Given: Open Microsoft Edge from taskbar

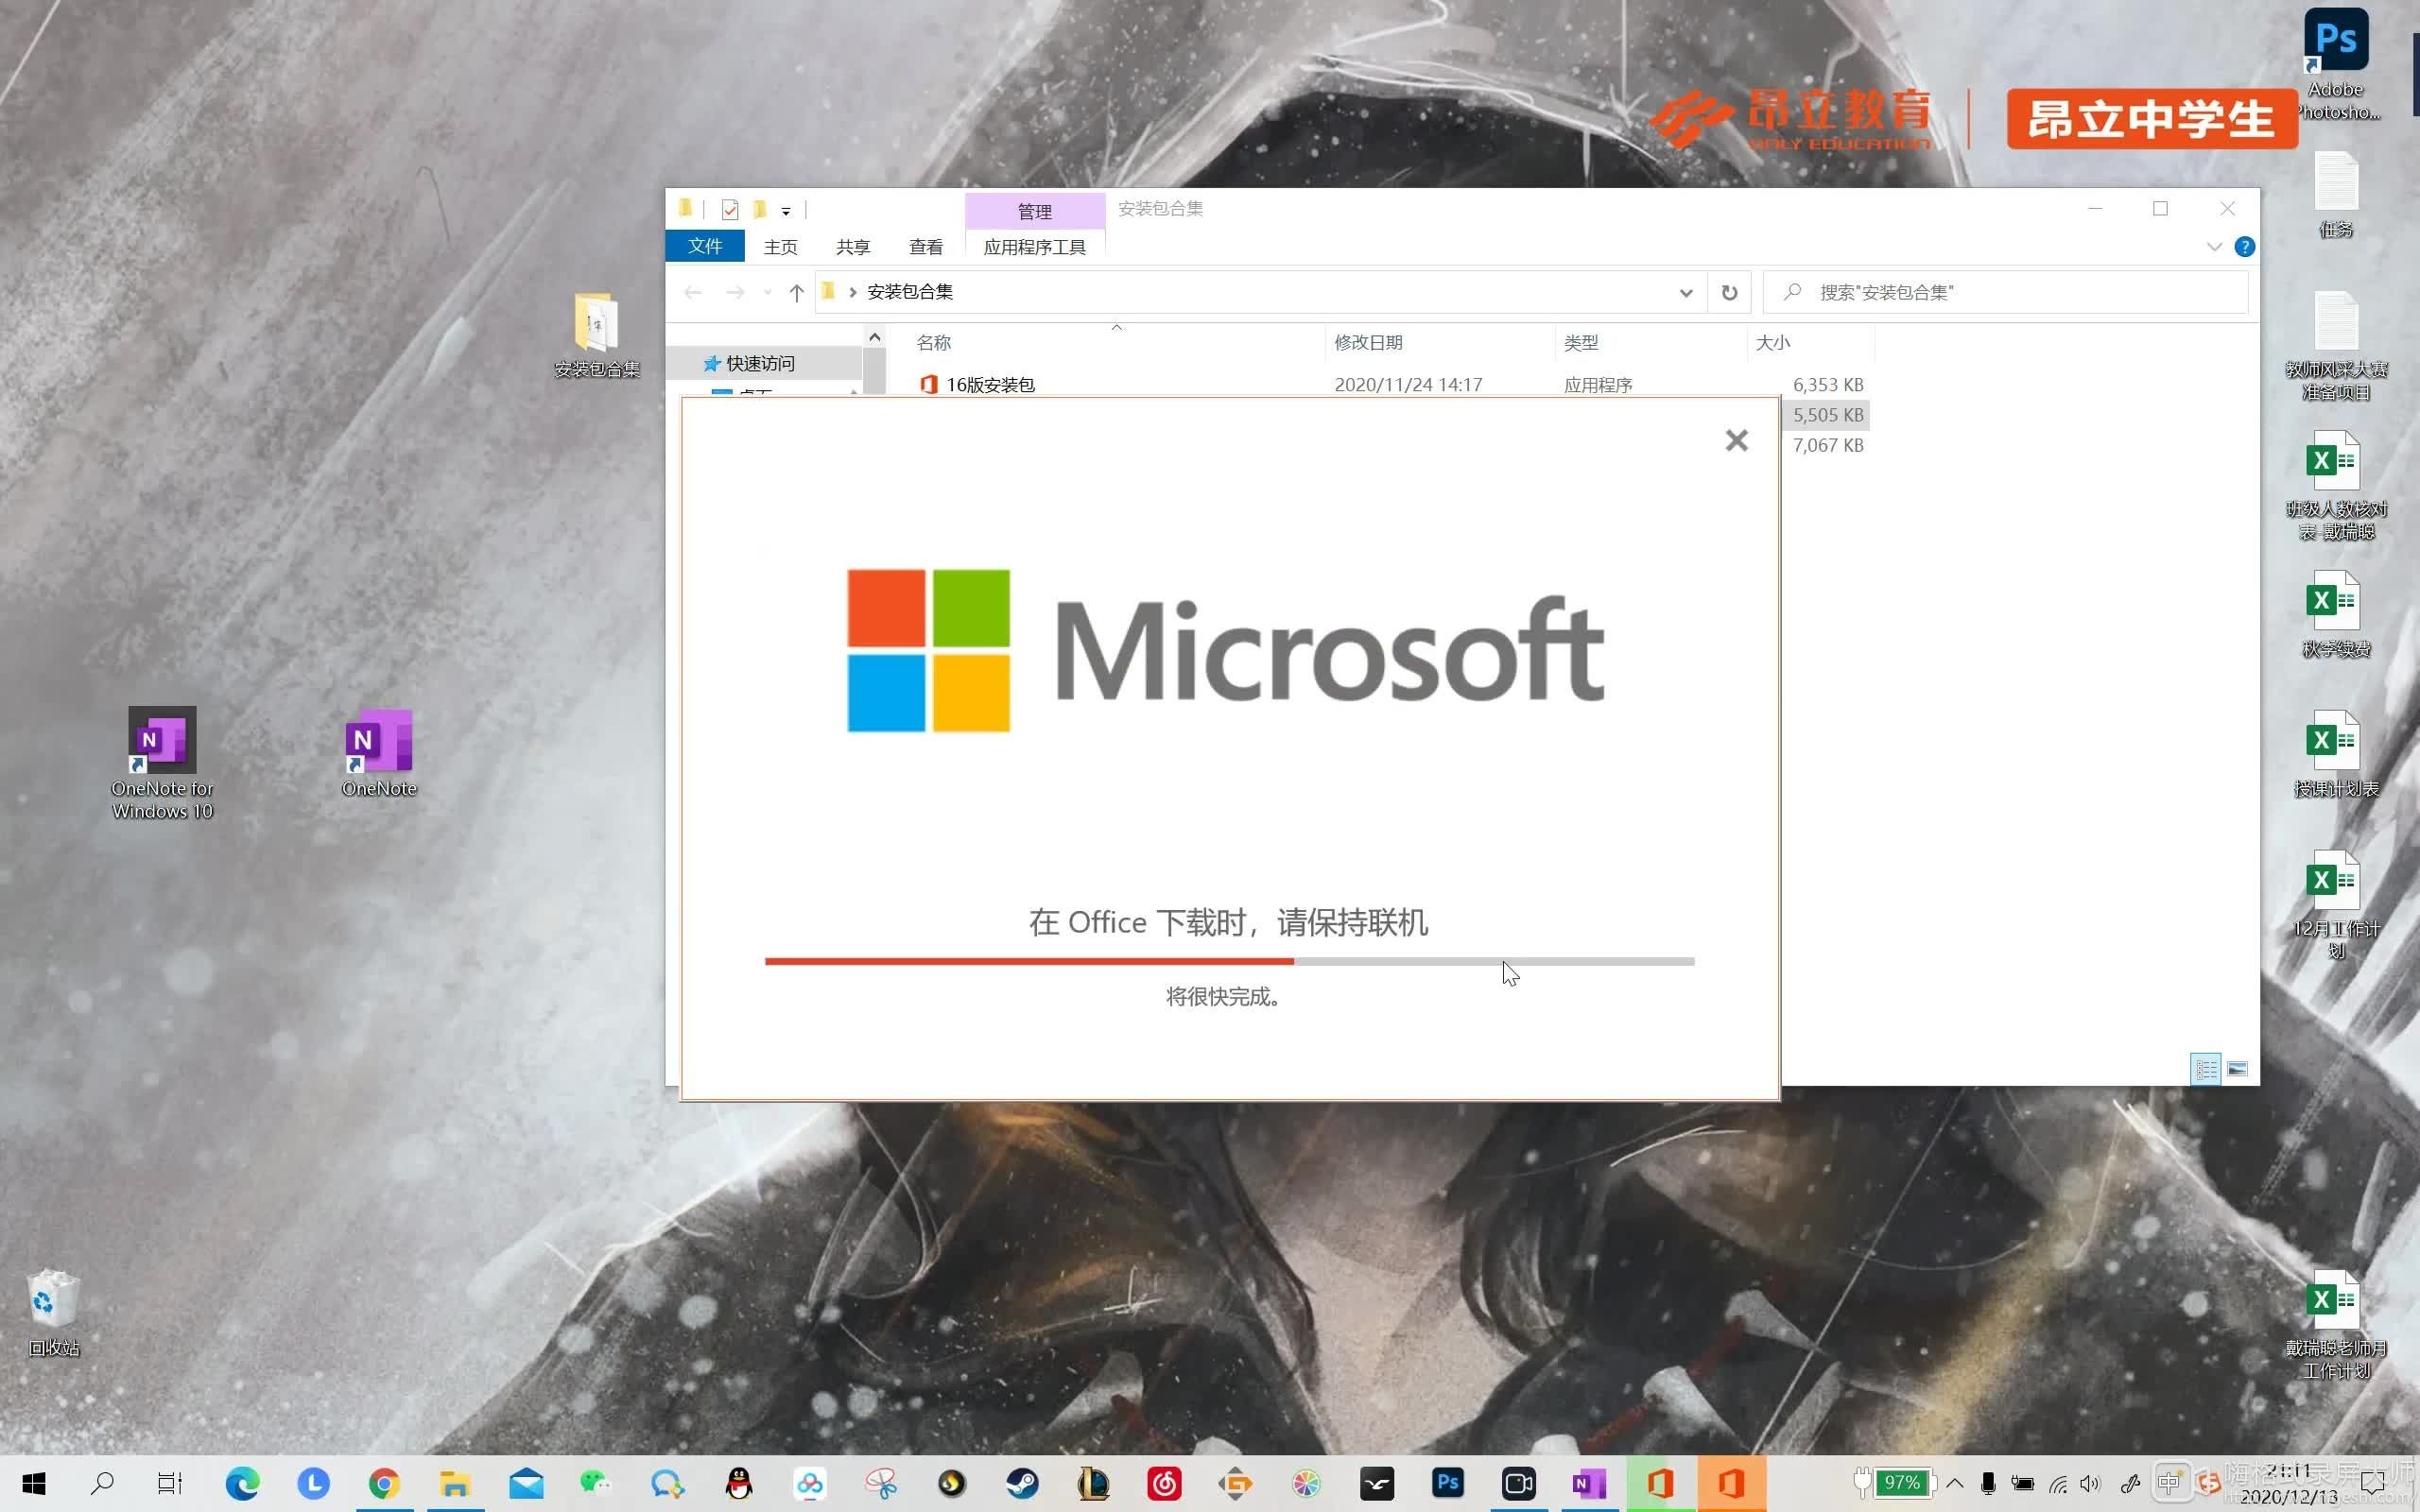Looking at the screenshot, I should [x=242, y=1484].
